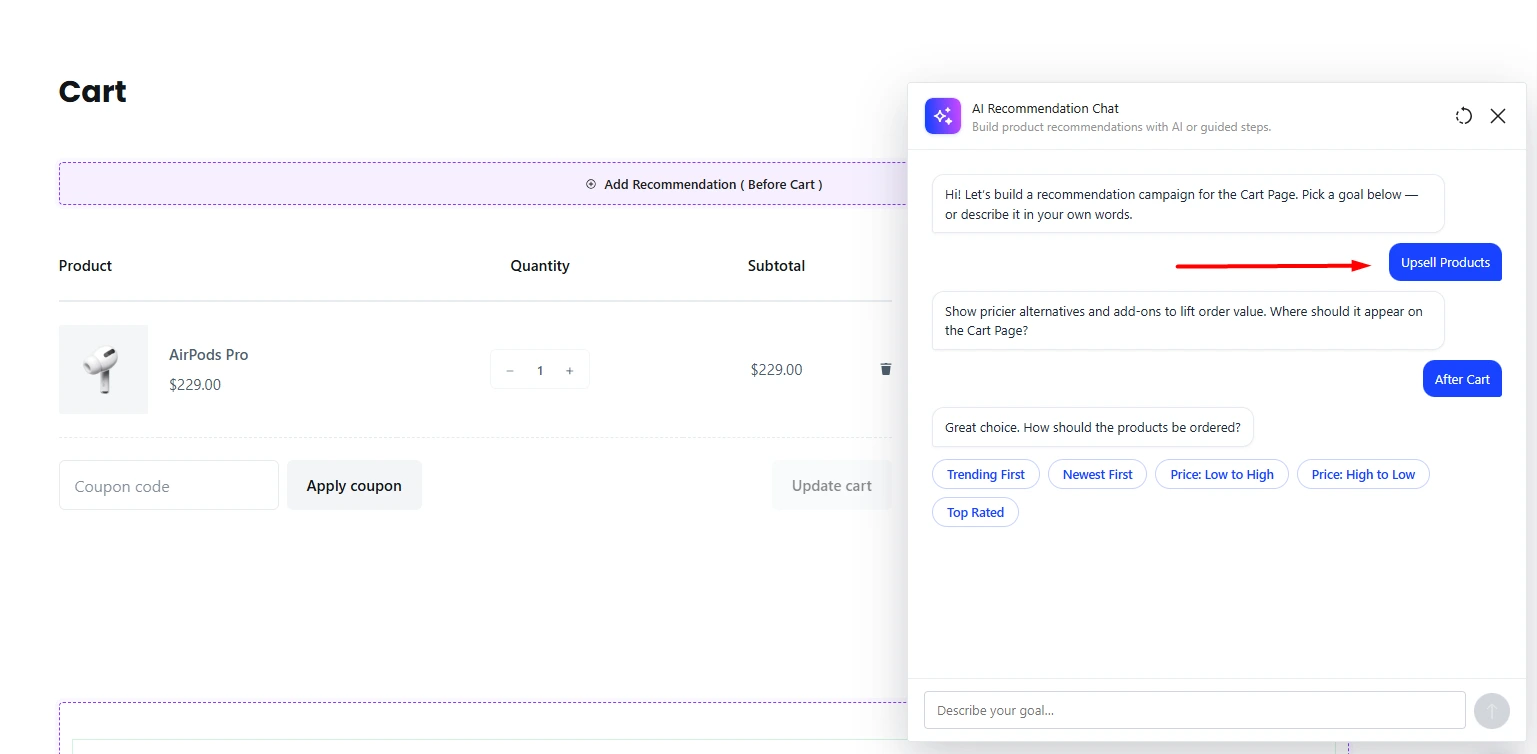
Task: Click the 'Build product recommendations' subtitle text
Action: click(1121, 127)
